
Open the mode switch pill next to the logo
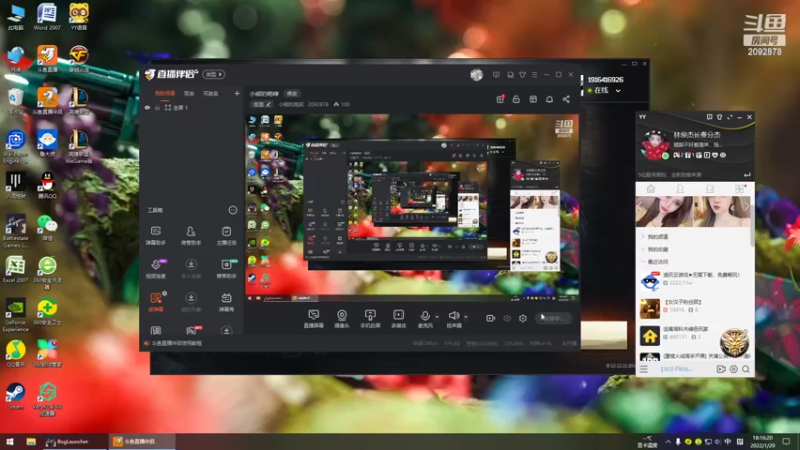(x=214, y=74)
